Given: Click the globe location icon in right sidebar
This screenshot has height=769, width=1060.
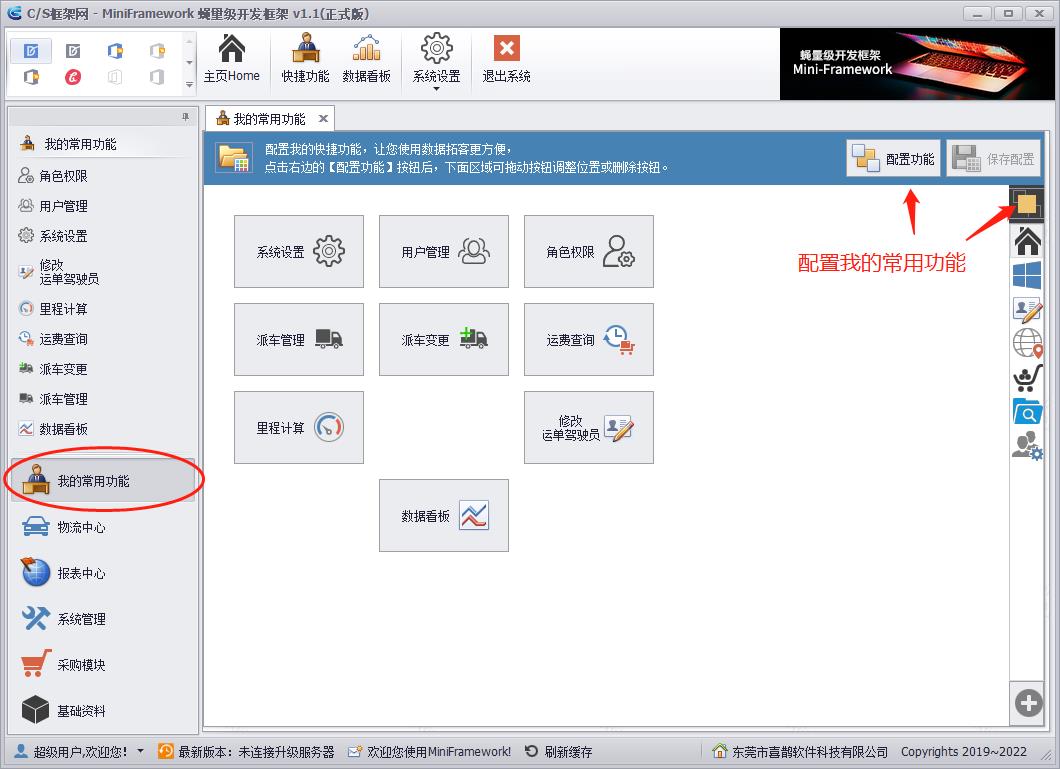Looking at the screenshot, I should coord(1027,343).
